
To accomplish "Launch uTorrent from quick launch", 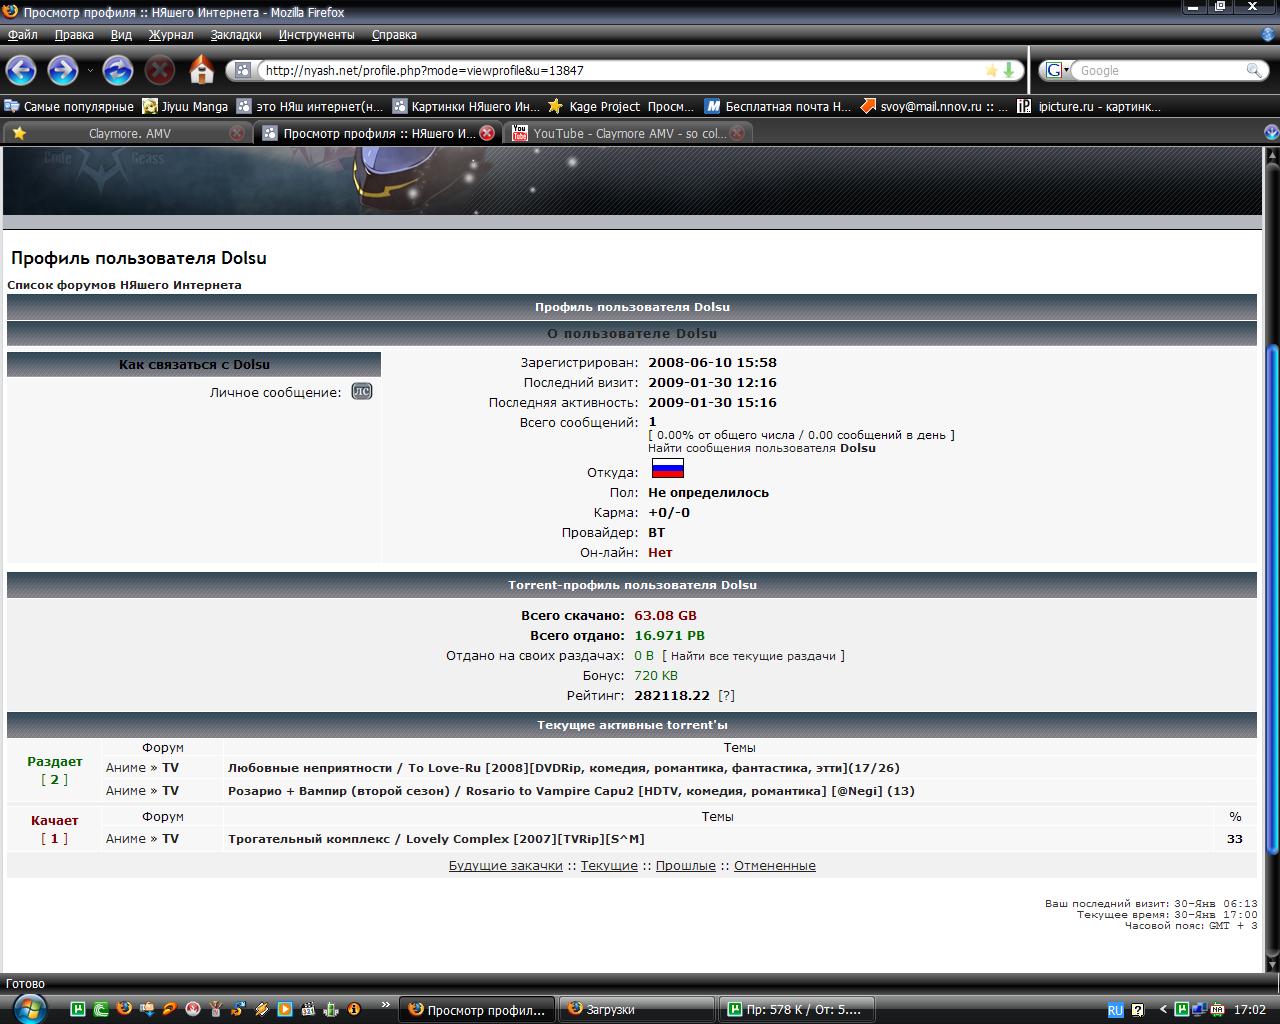I will point(78,1009).
